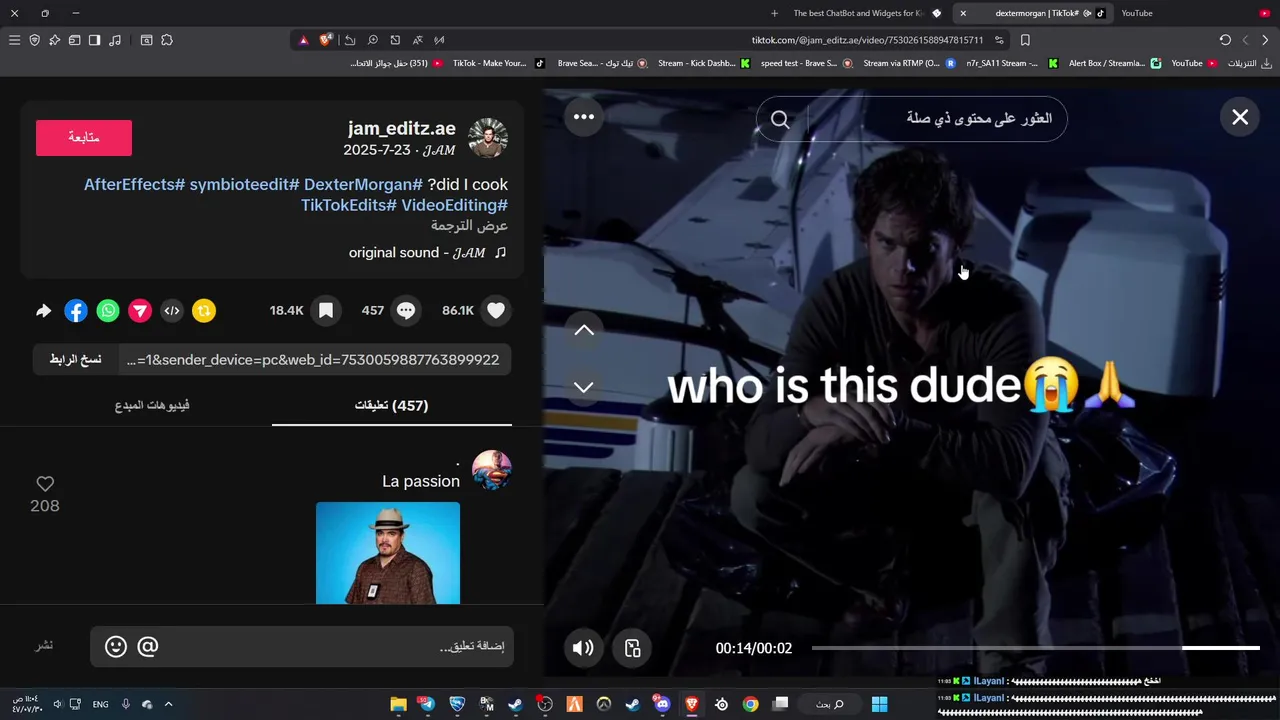
Task: Open the #VideoEditing hashtag
Action: pos(454,205)
